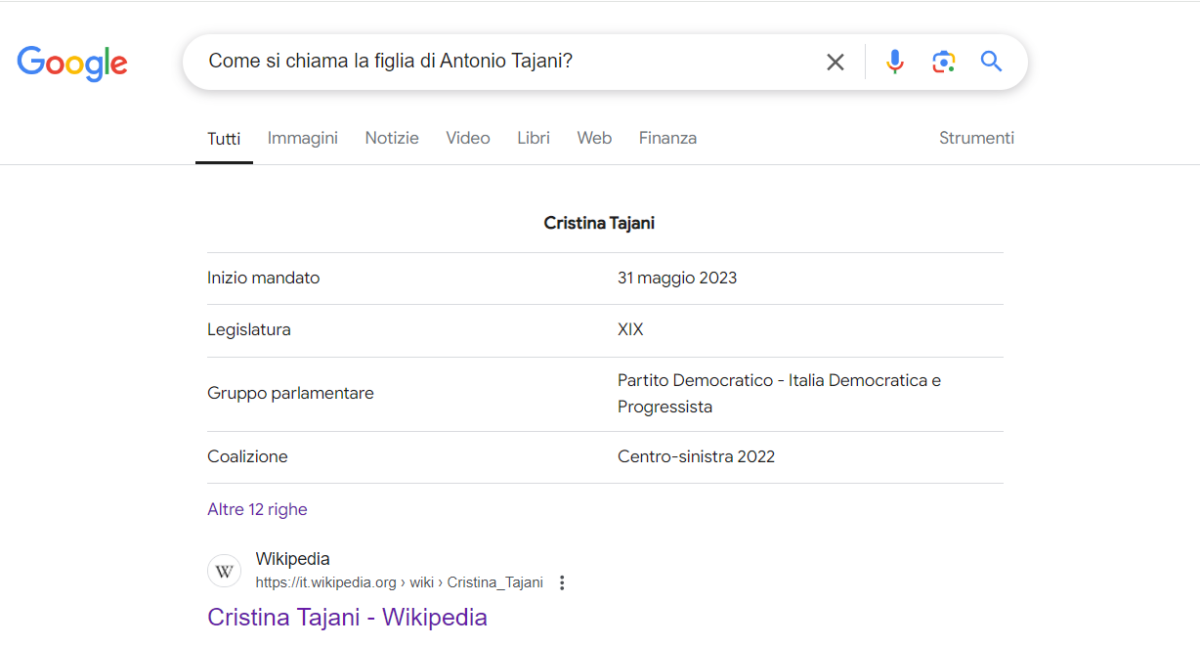Viewport: 1200px width, 645px height.
Task: Click the it.wikipedia.org result URL
Action: [399, 582]
